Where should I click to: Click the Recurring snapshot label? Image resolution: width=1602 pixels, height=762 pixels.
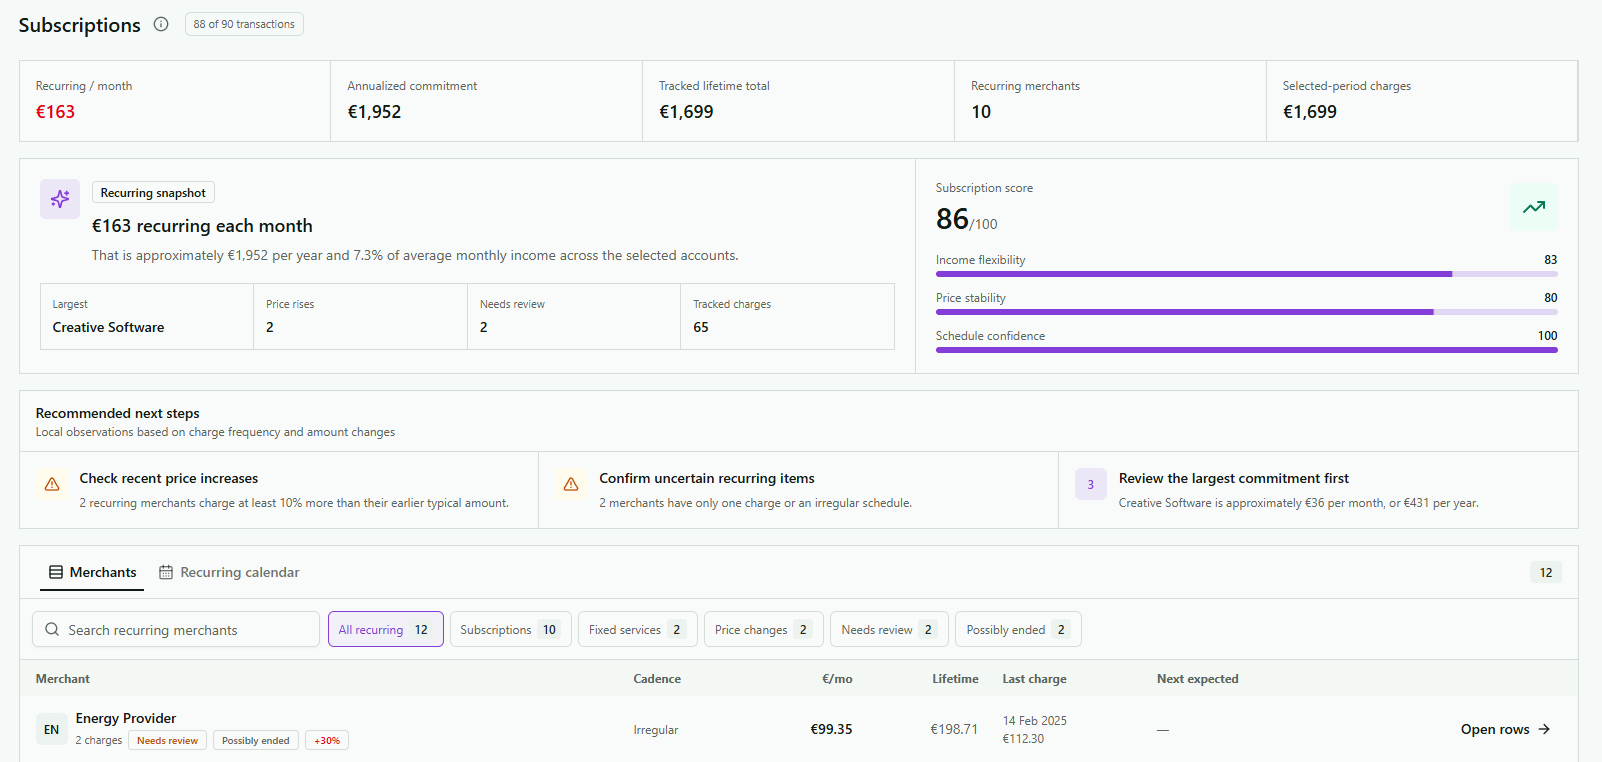click(153, 192)
